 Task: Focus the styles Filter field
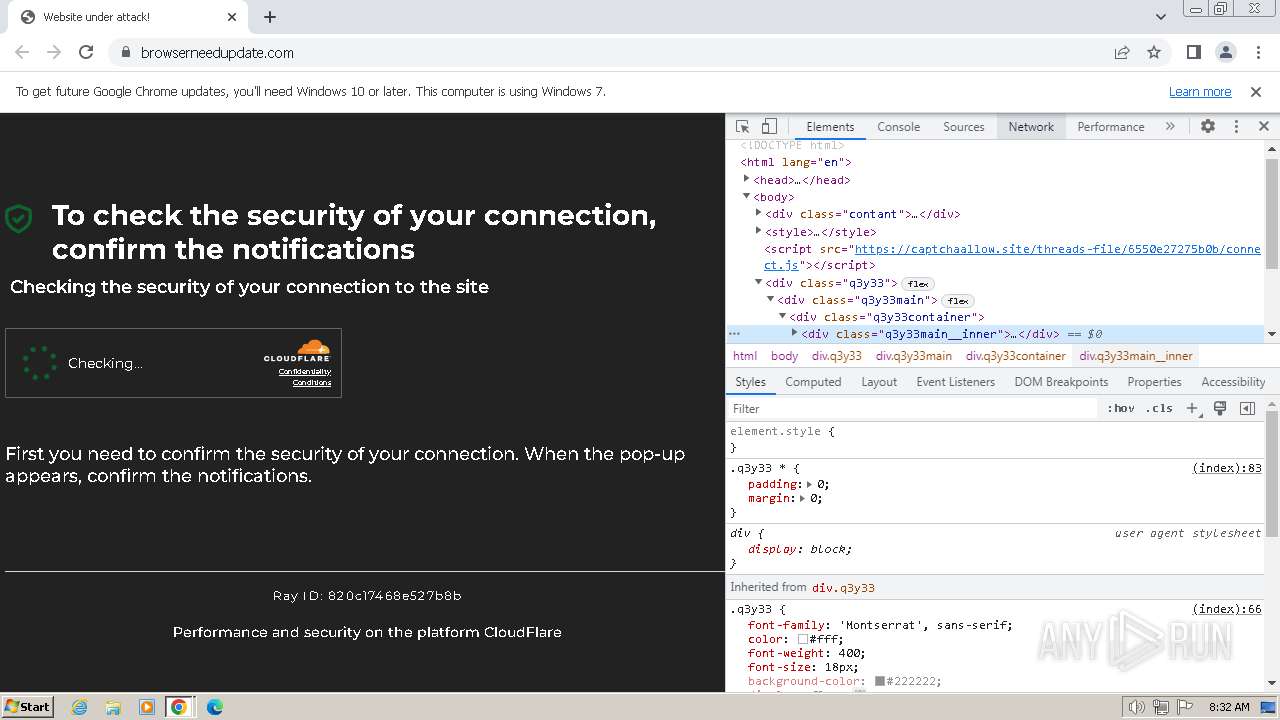912,408
